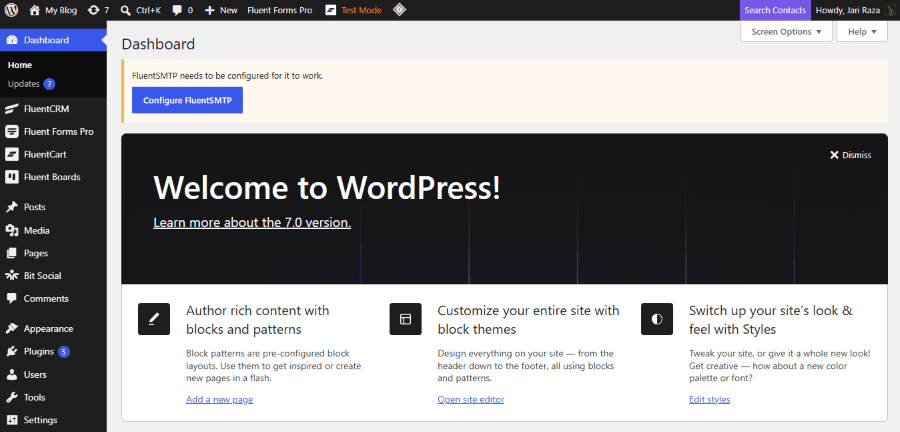
Task: Click the Pages sidebar icon
Action: (x=11, y=253)
